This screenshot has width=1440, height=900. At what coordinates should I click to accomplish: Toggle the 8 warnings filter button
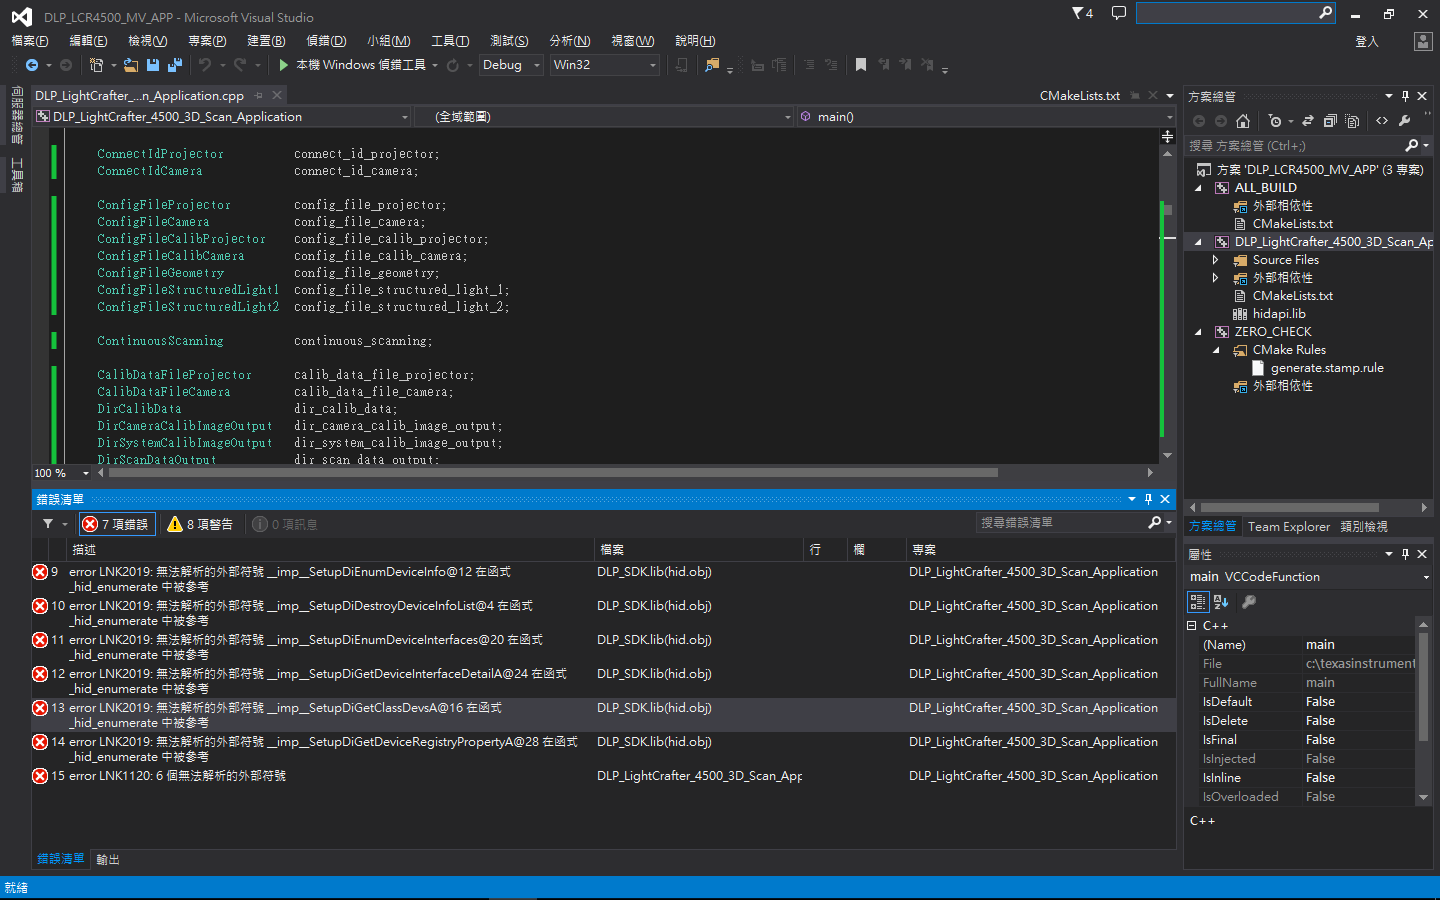[201, 524]
